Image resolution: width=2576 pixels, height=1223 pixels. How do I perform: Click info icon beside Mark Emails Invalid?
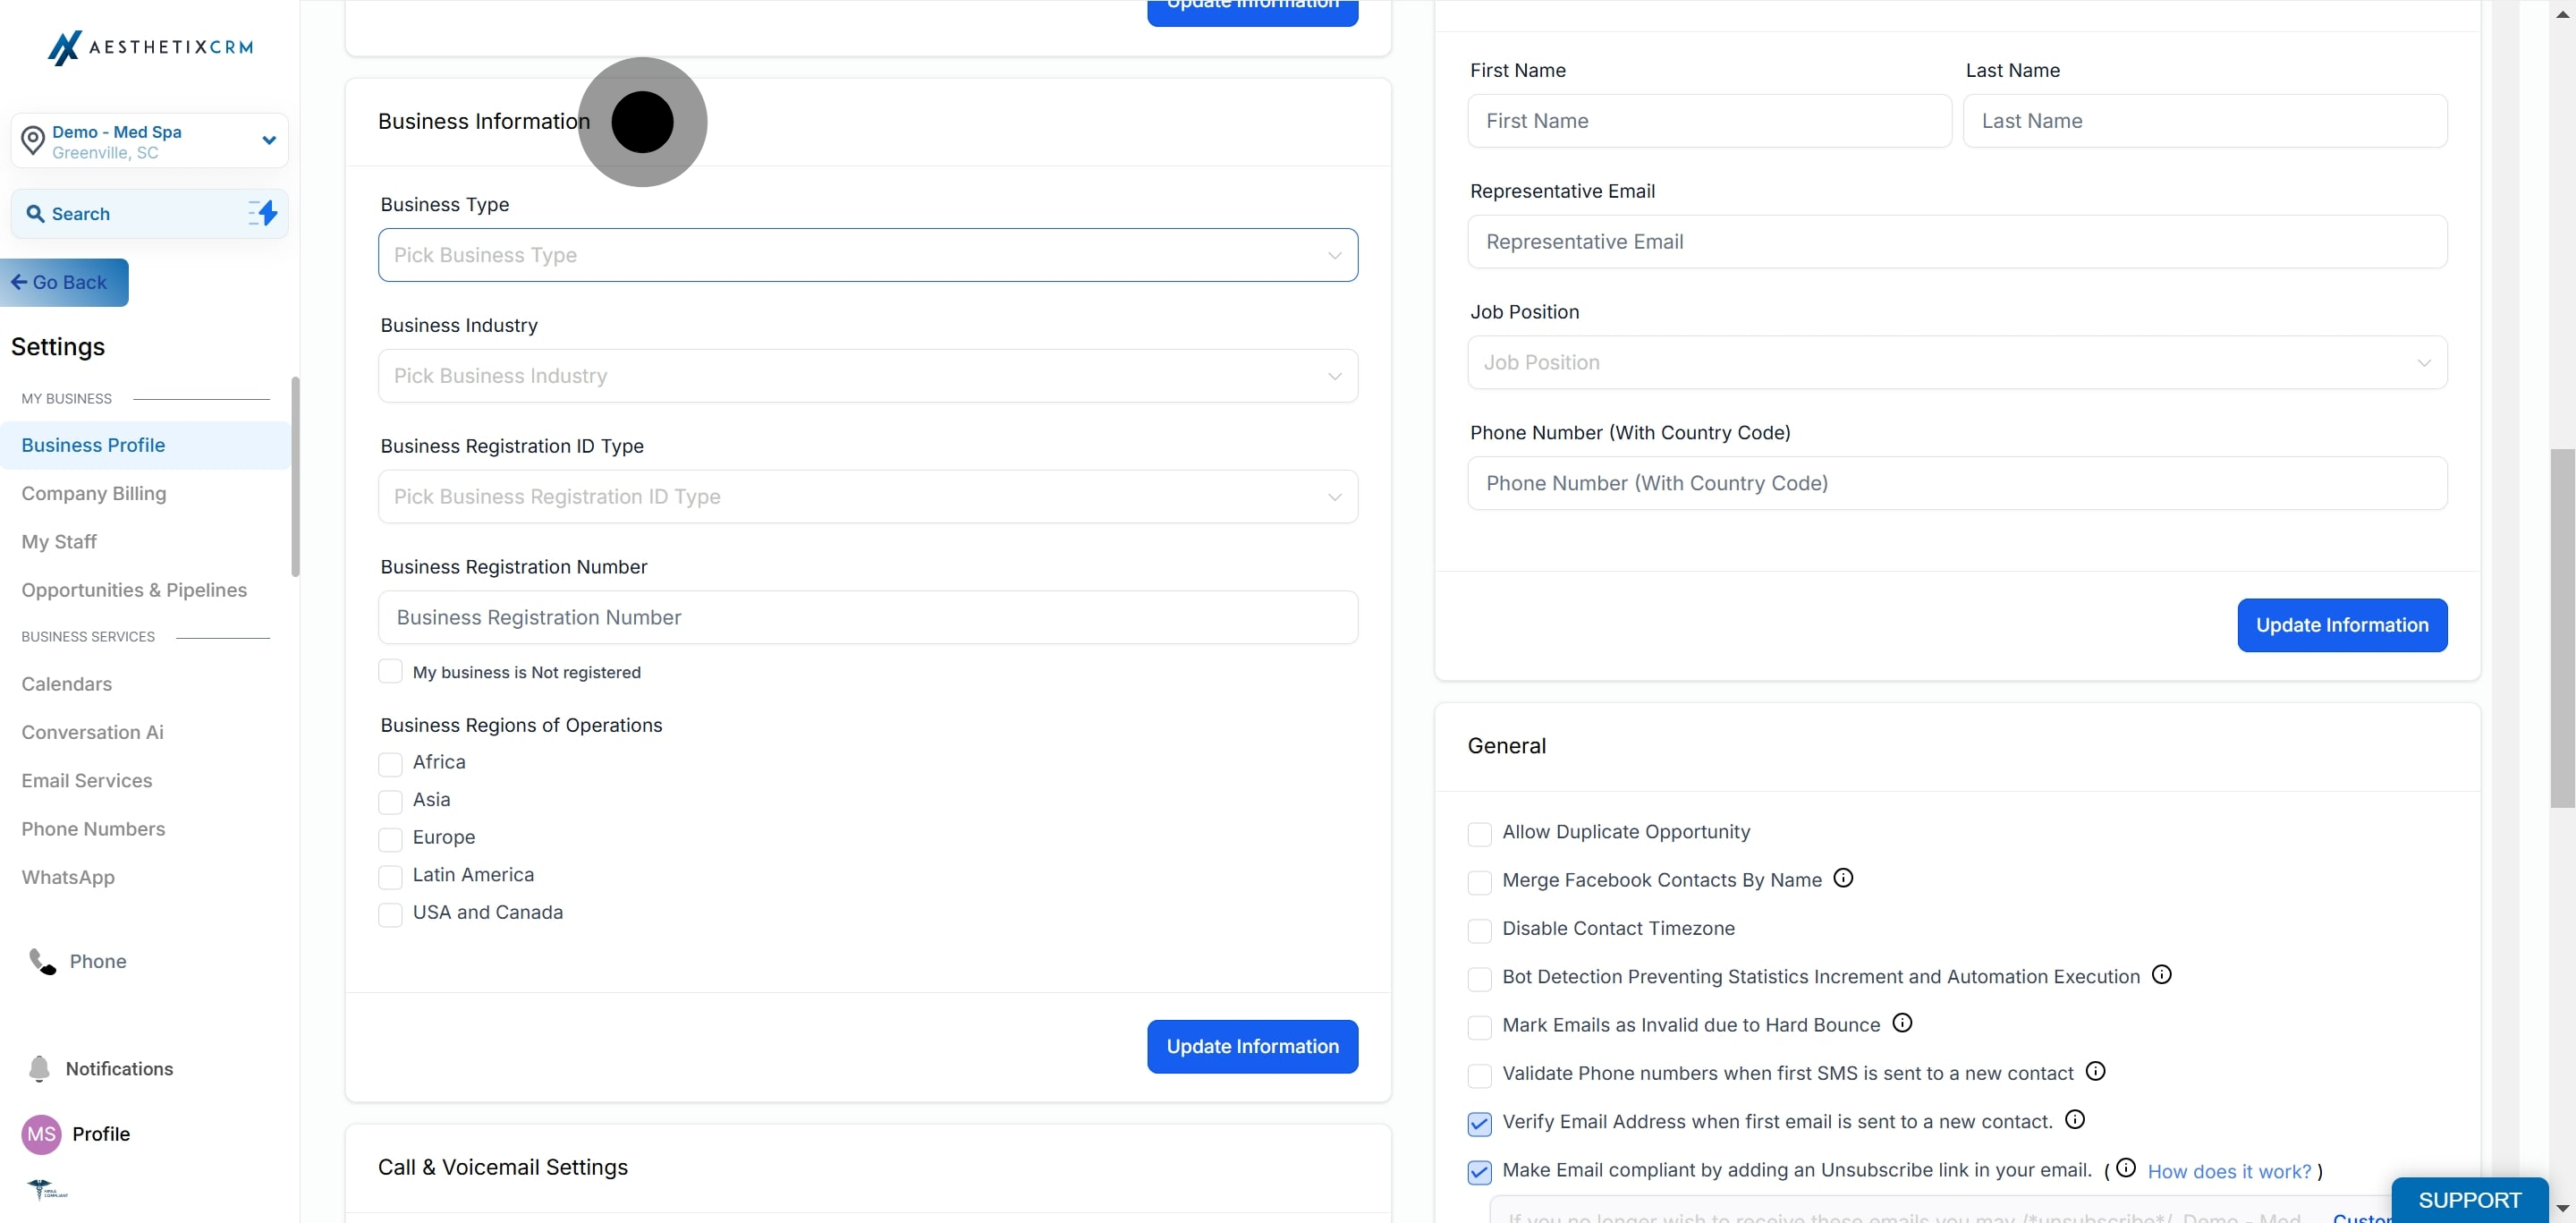point(1902,1023)
